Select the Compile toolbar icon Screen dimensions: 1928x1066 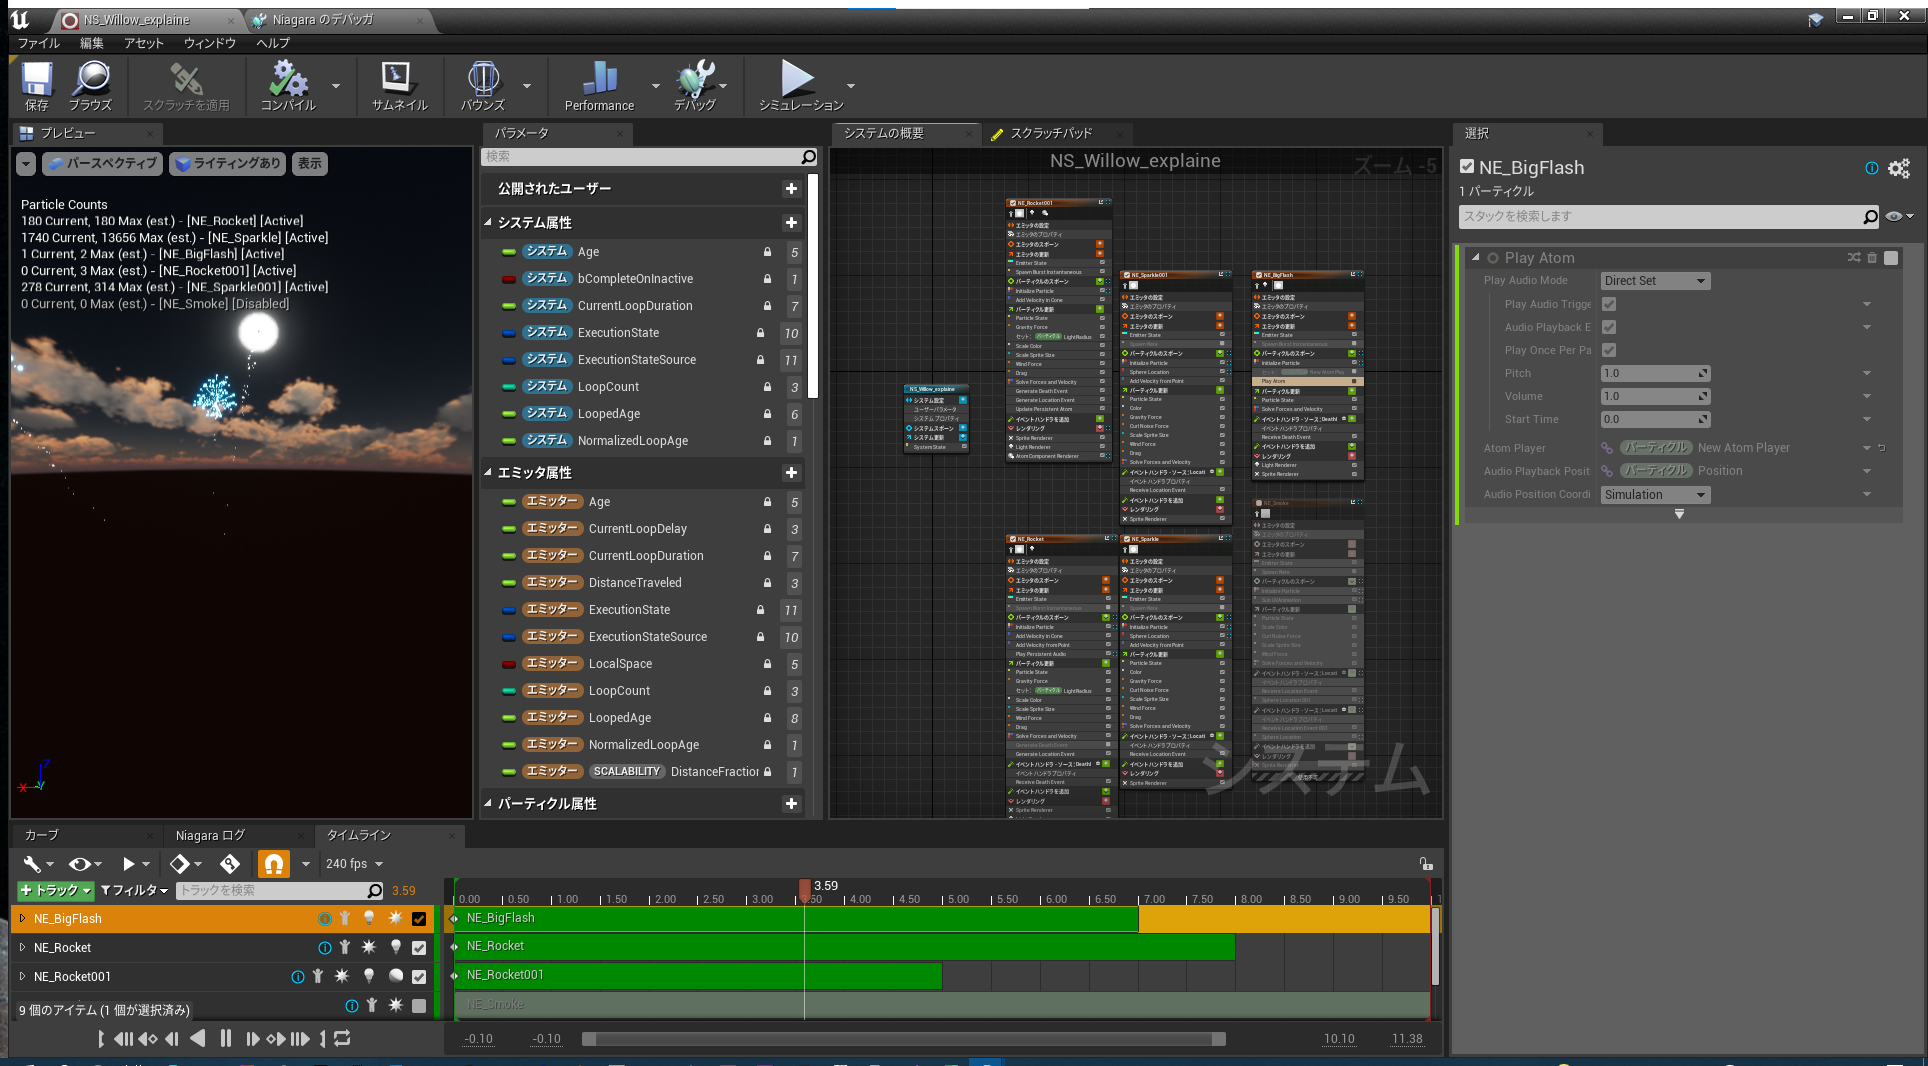pos(289,83)
